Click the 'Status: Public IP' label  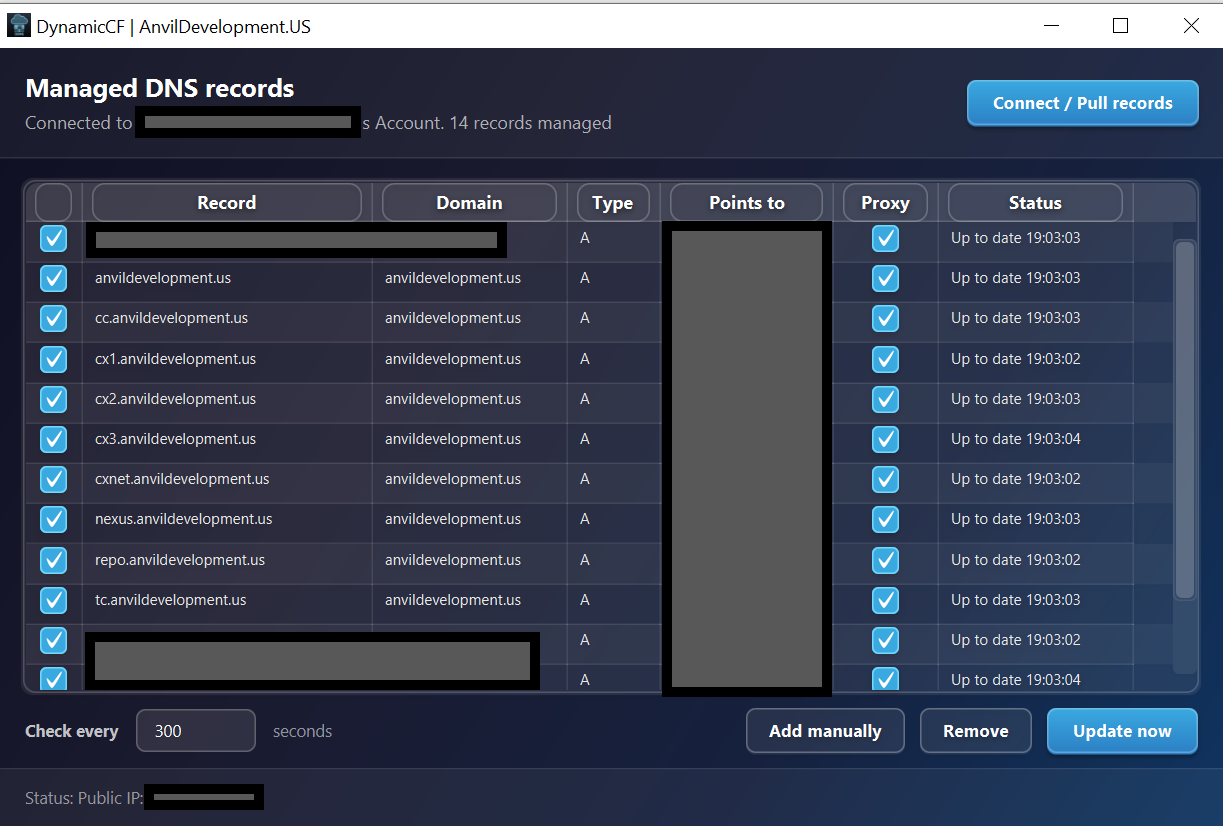point(84,798)
